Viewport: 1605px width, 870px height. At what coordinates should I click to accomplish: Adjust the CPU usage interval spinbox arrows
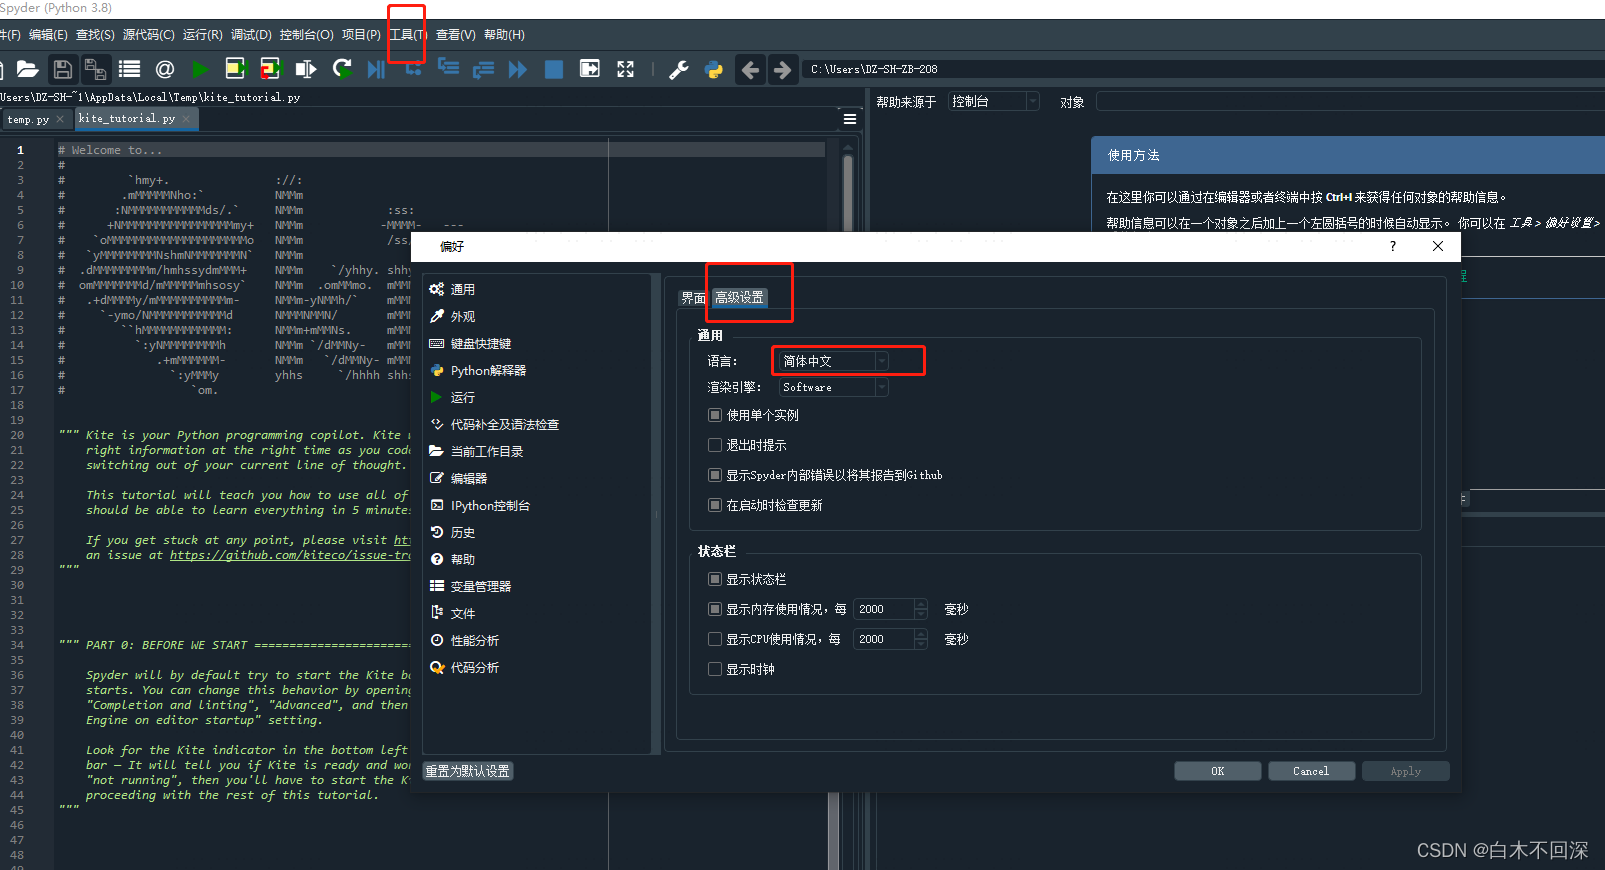(x=921, y=639)
